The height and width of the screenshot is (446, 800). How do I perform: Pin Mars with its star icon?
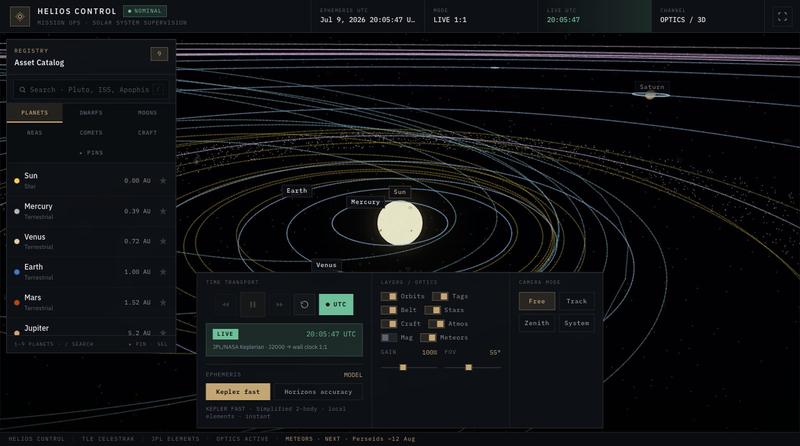(163, 302)
